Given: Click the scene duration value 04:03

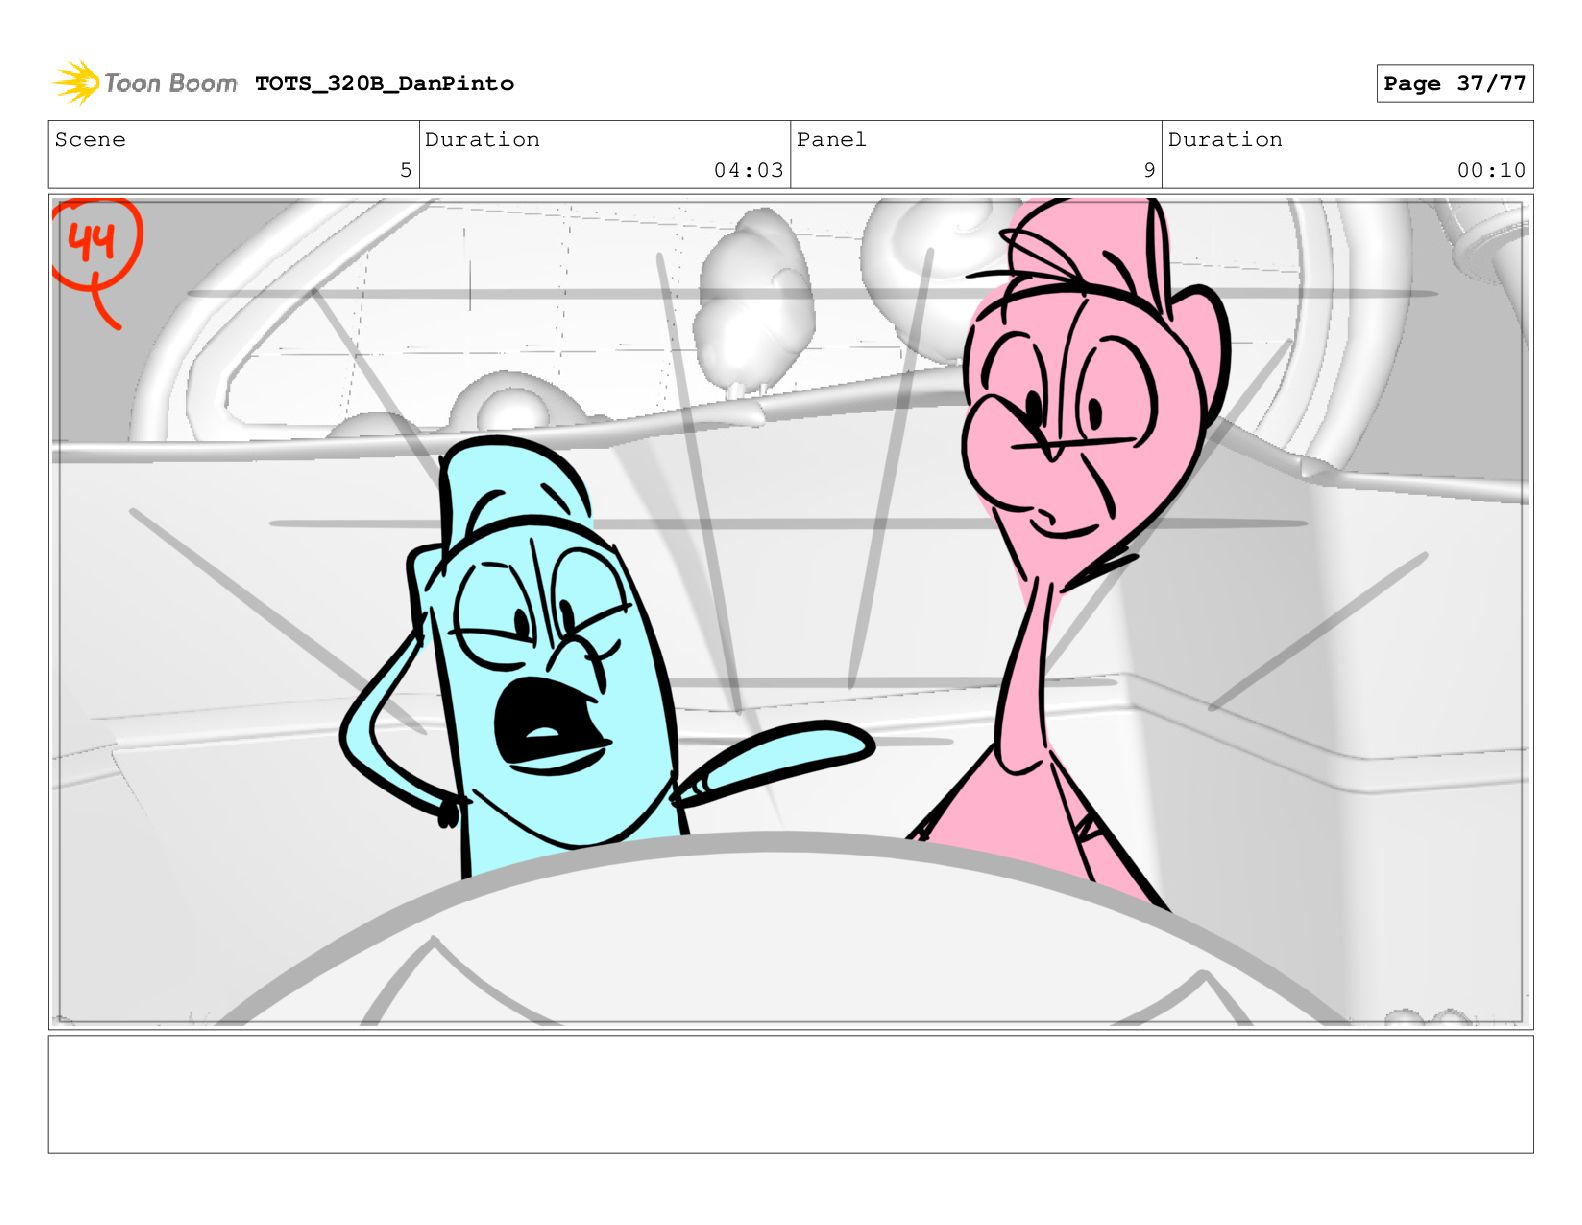Looking at the screenshot, I should coord(748,170).
